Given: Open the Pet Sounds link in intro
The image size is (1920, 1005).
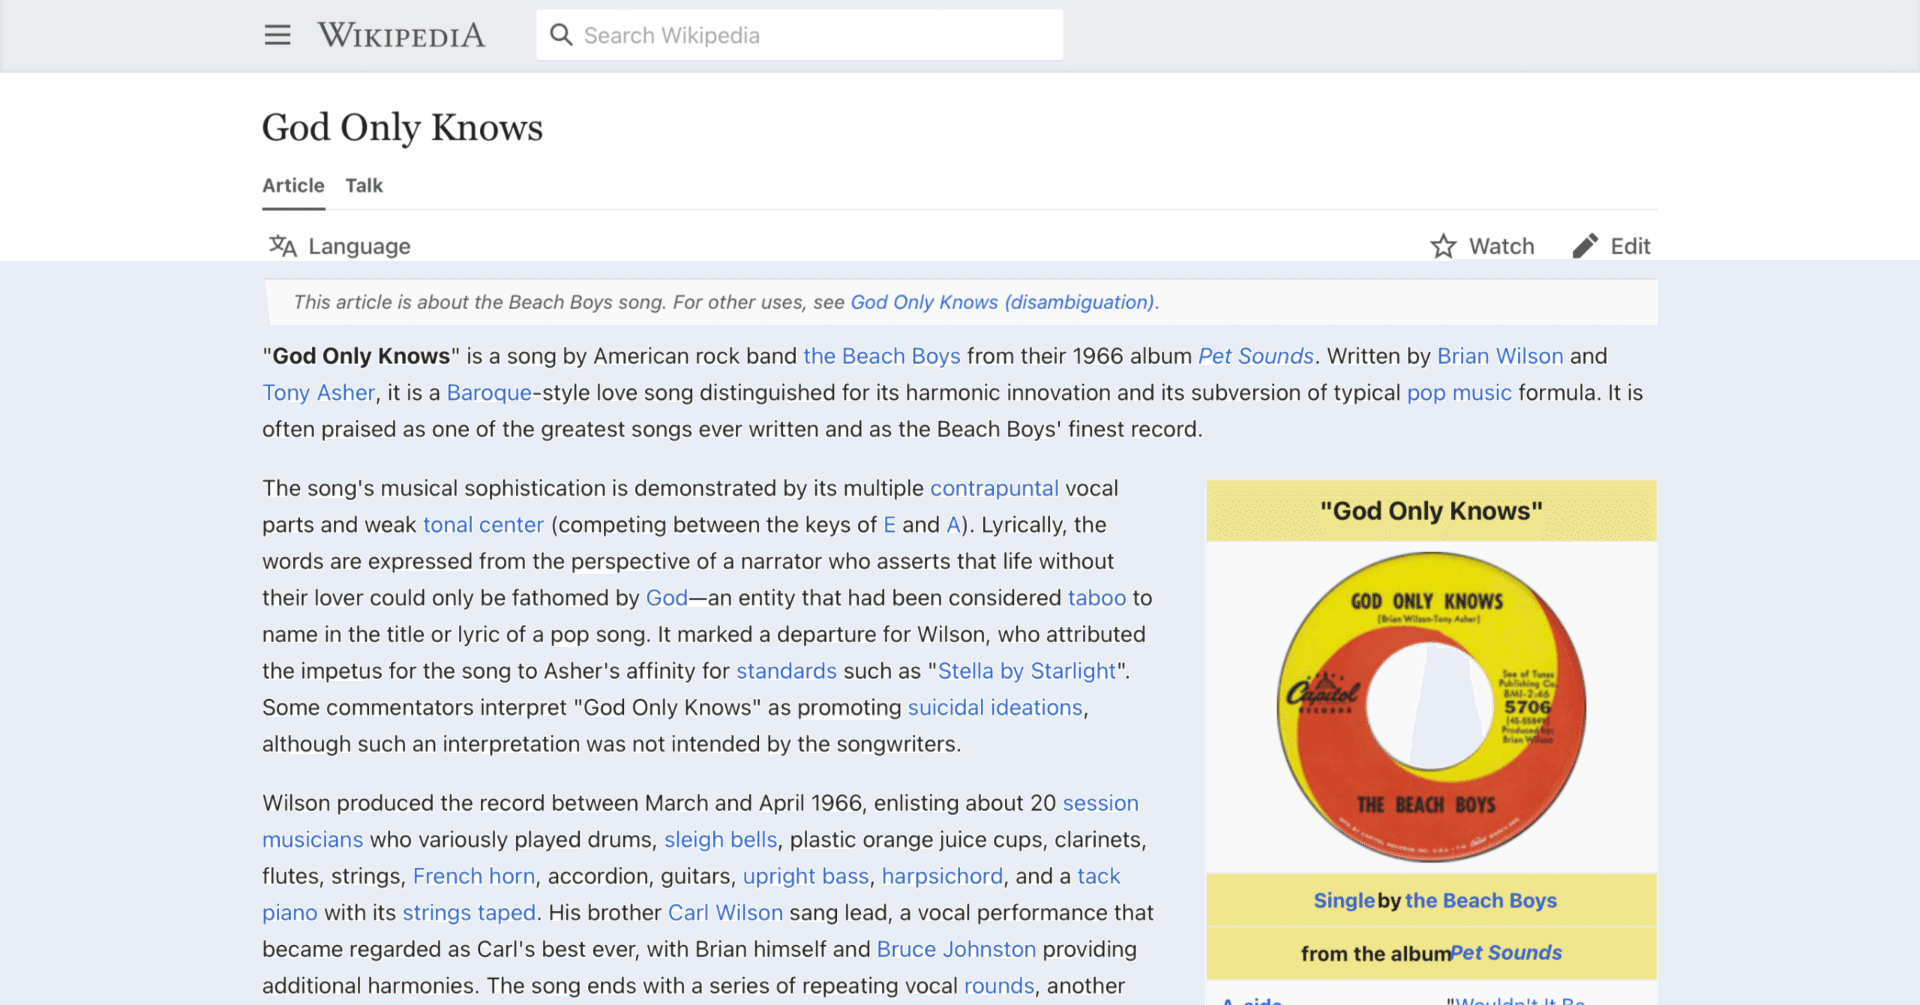Looking at the screenshot, I should [x=1256, y=356].
